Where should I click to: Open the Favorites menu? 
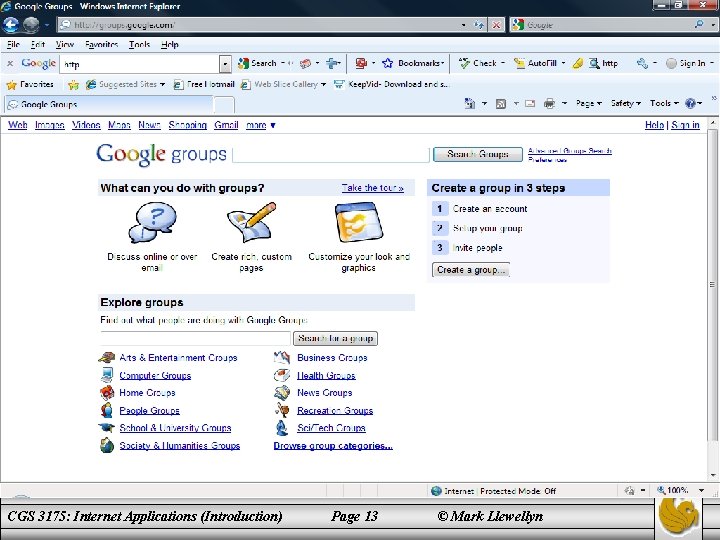point(101,45)
